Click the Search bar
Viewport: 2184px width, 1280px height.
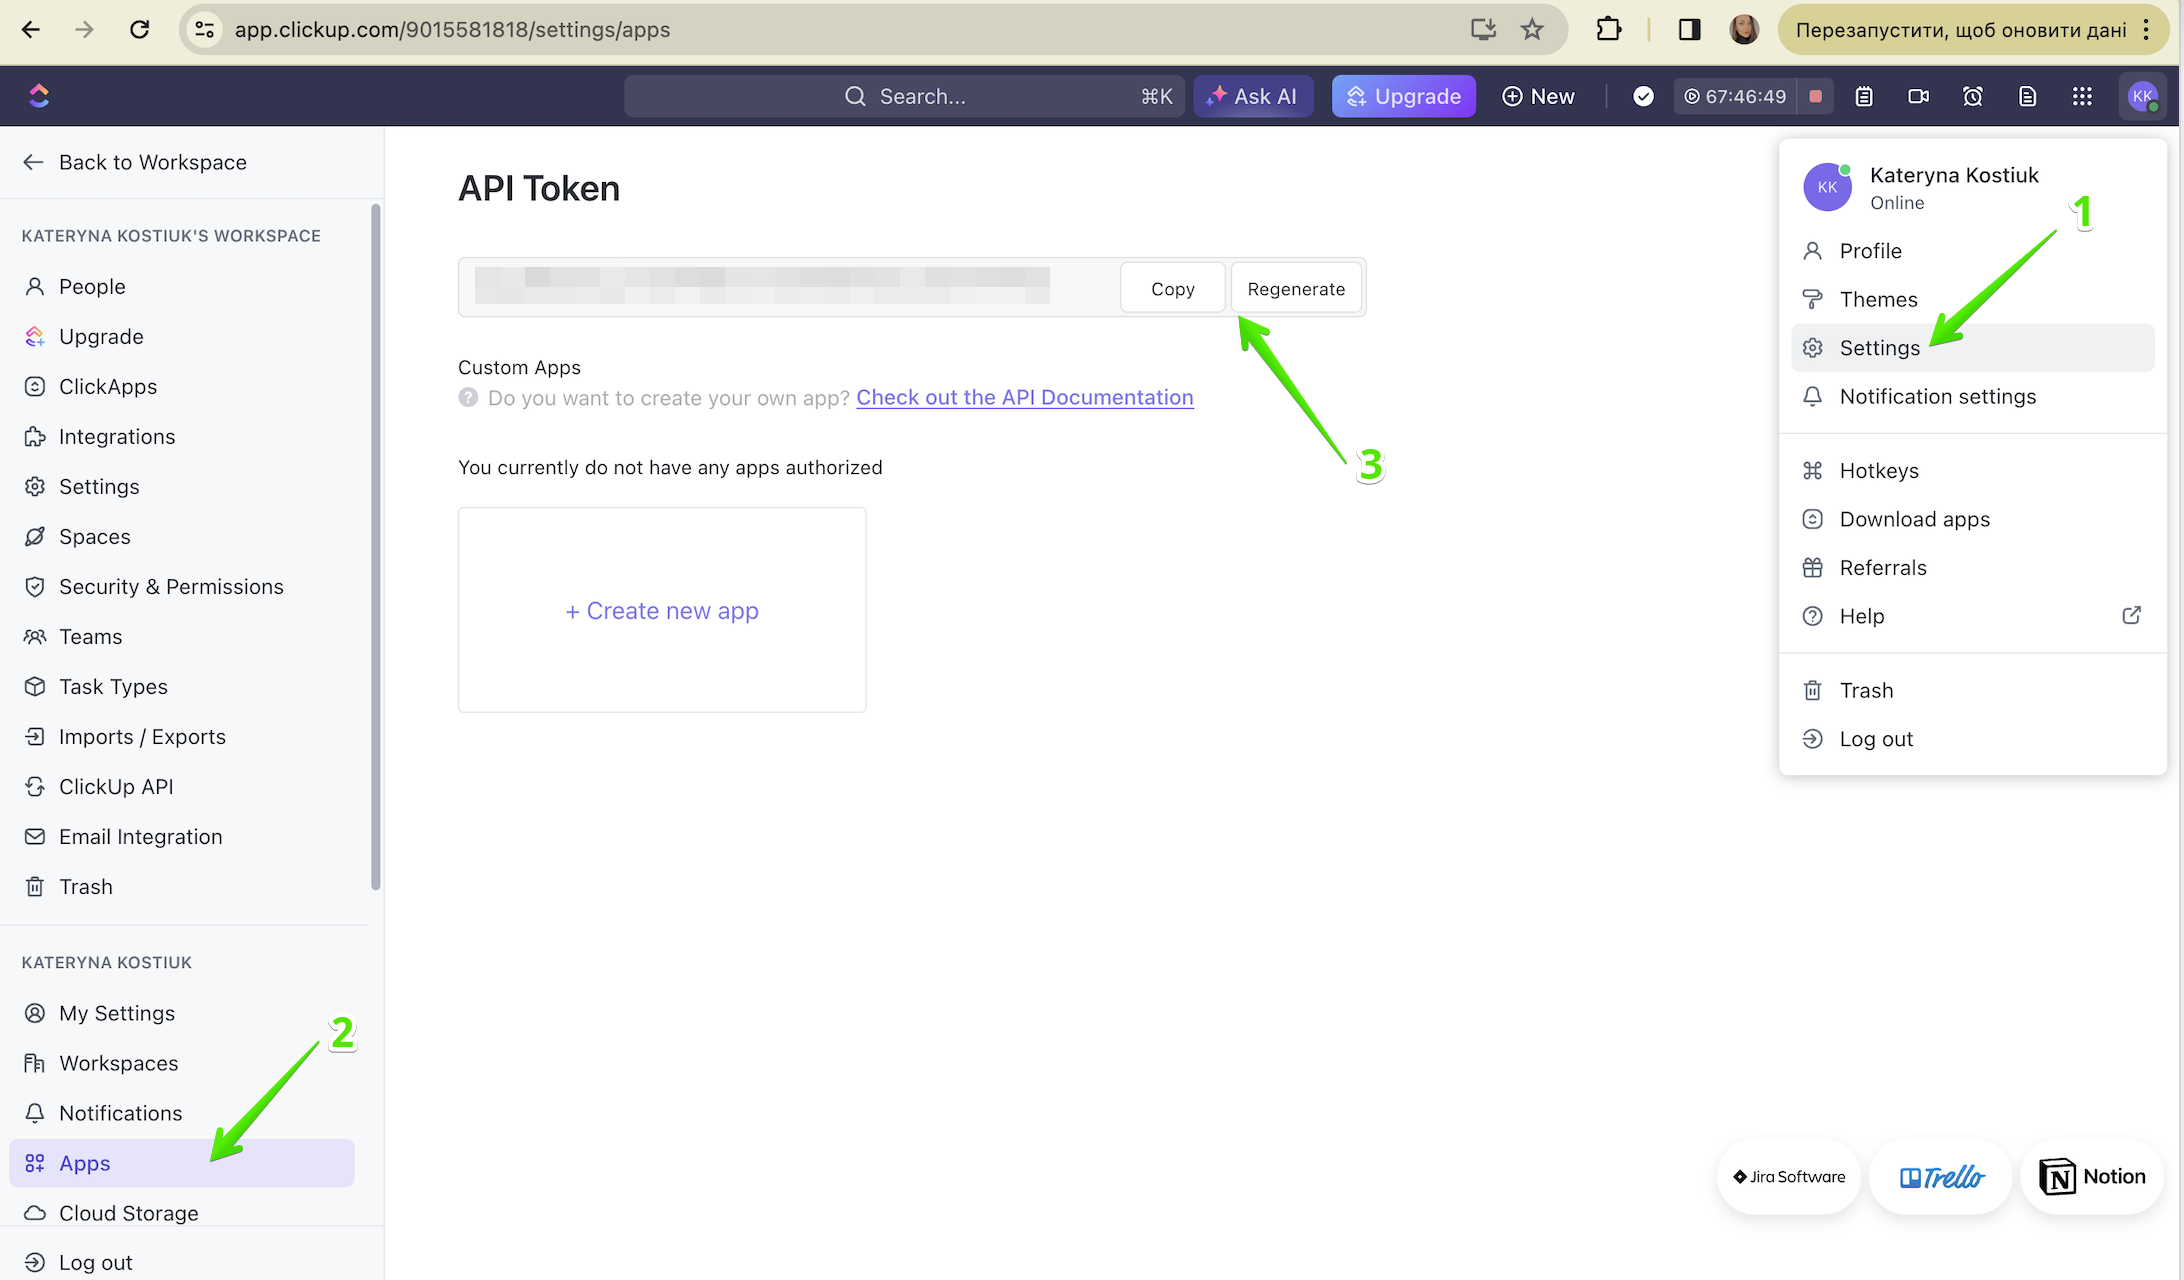point(905,96)
